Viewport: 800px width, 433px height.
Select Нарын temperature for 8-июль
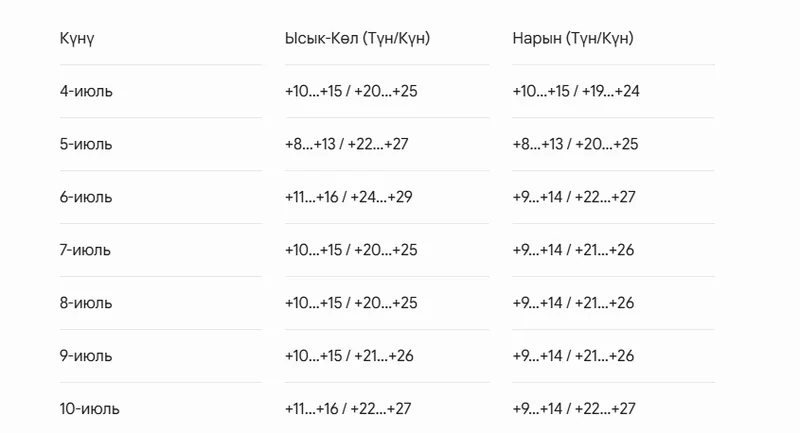pos(573,303)
